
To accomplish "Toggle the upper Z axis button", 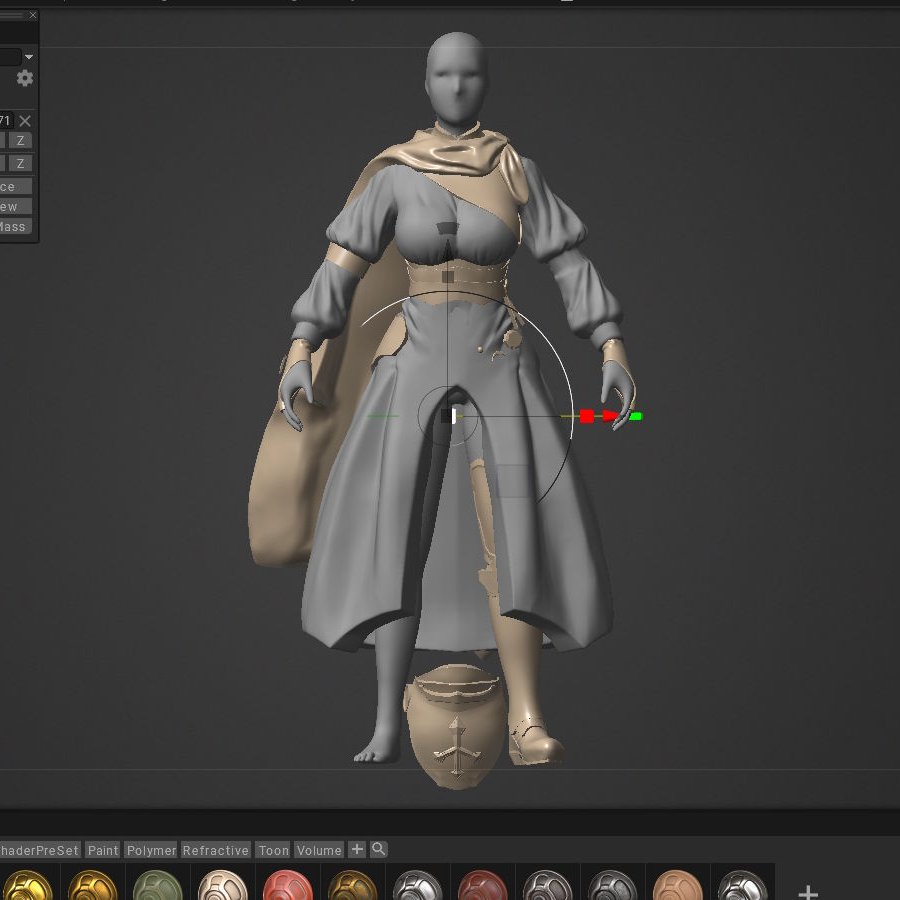I will click(20, 140).
